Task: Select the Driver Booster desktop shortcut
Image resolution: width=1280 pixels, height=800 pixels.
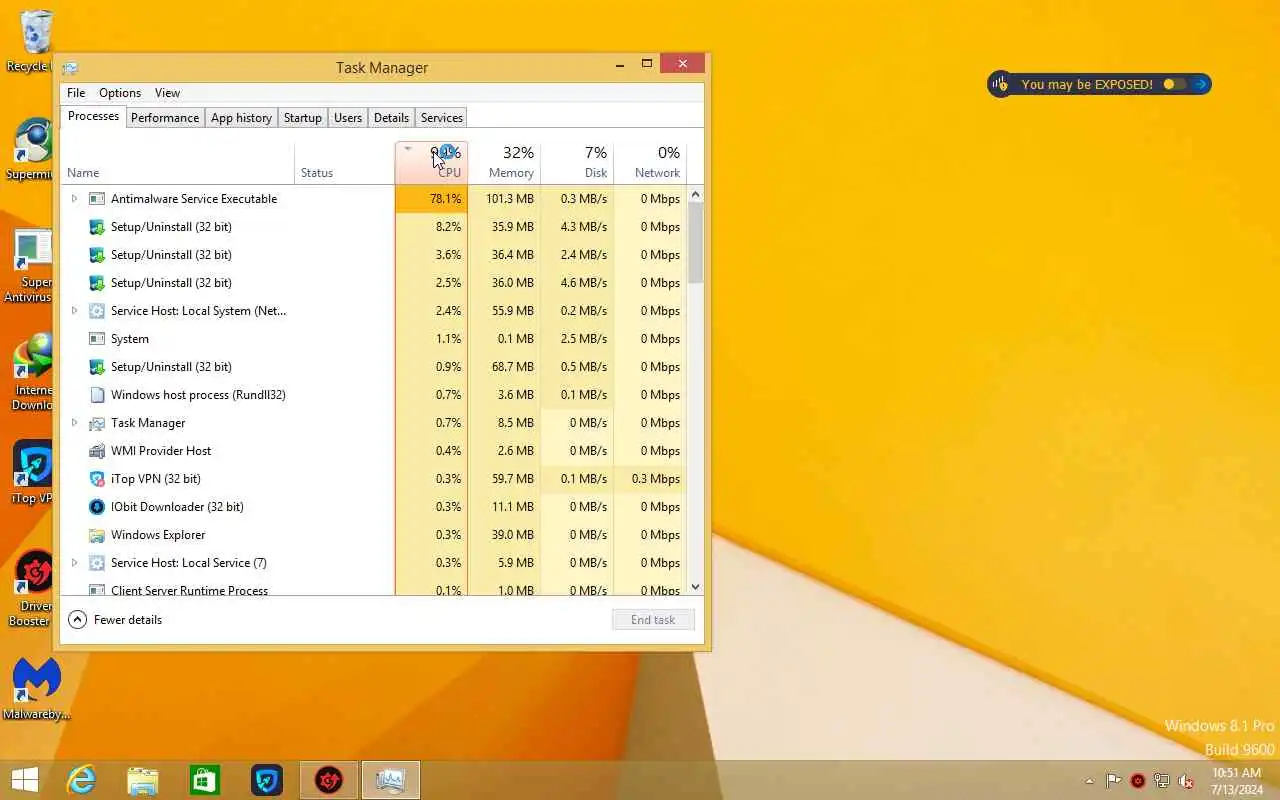Action: [x=33, y=589]
